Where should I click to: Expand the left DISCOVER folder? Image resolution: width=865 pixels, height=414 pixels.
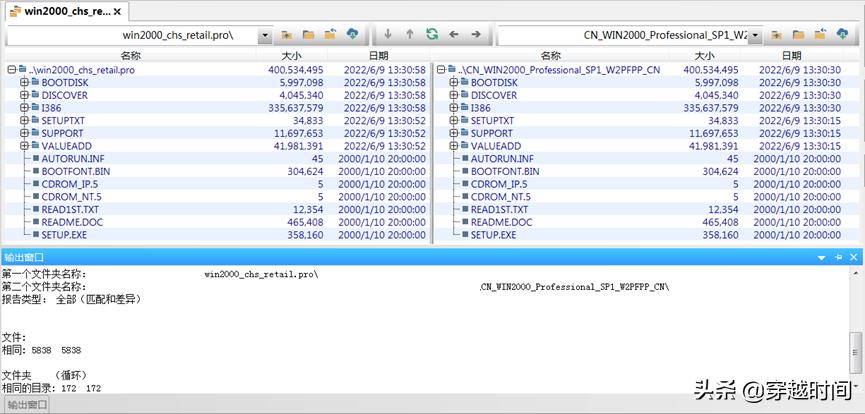[24, 95]
